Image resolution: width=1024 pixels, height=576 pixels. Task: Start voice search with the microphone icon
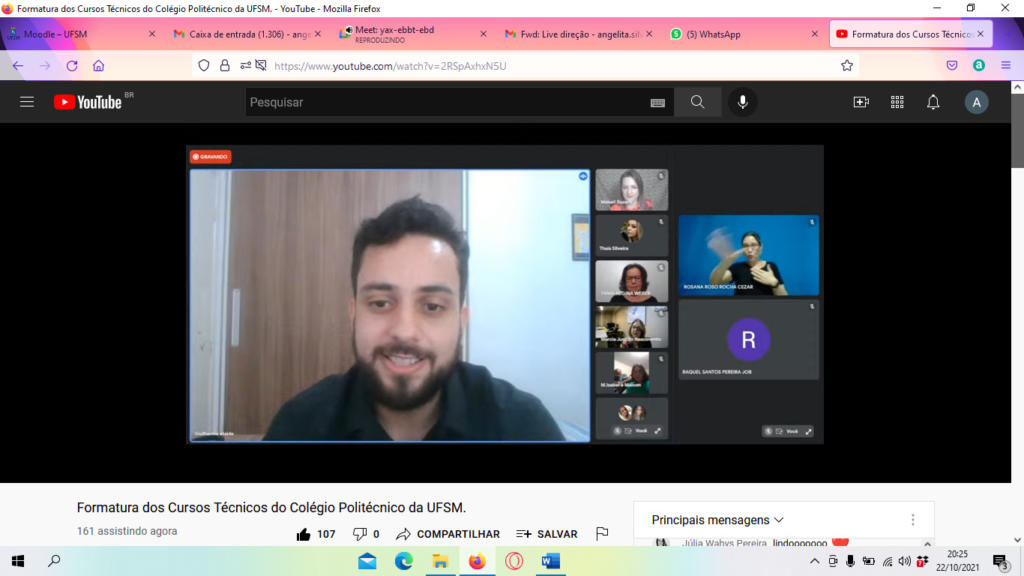(742, 102)
